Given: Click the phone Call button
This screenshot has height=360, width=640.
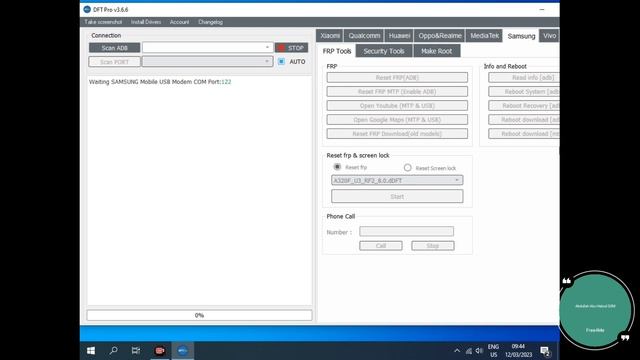Looking at the screenshot, I should click(x=381, y=246).
